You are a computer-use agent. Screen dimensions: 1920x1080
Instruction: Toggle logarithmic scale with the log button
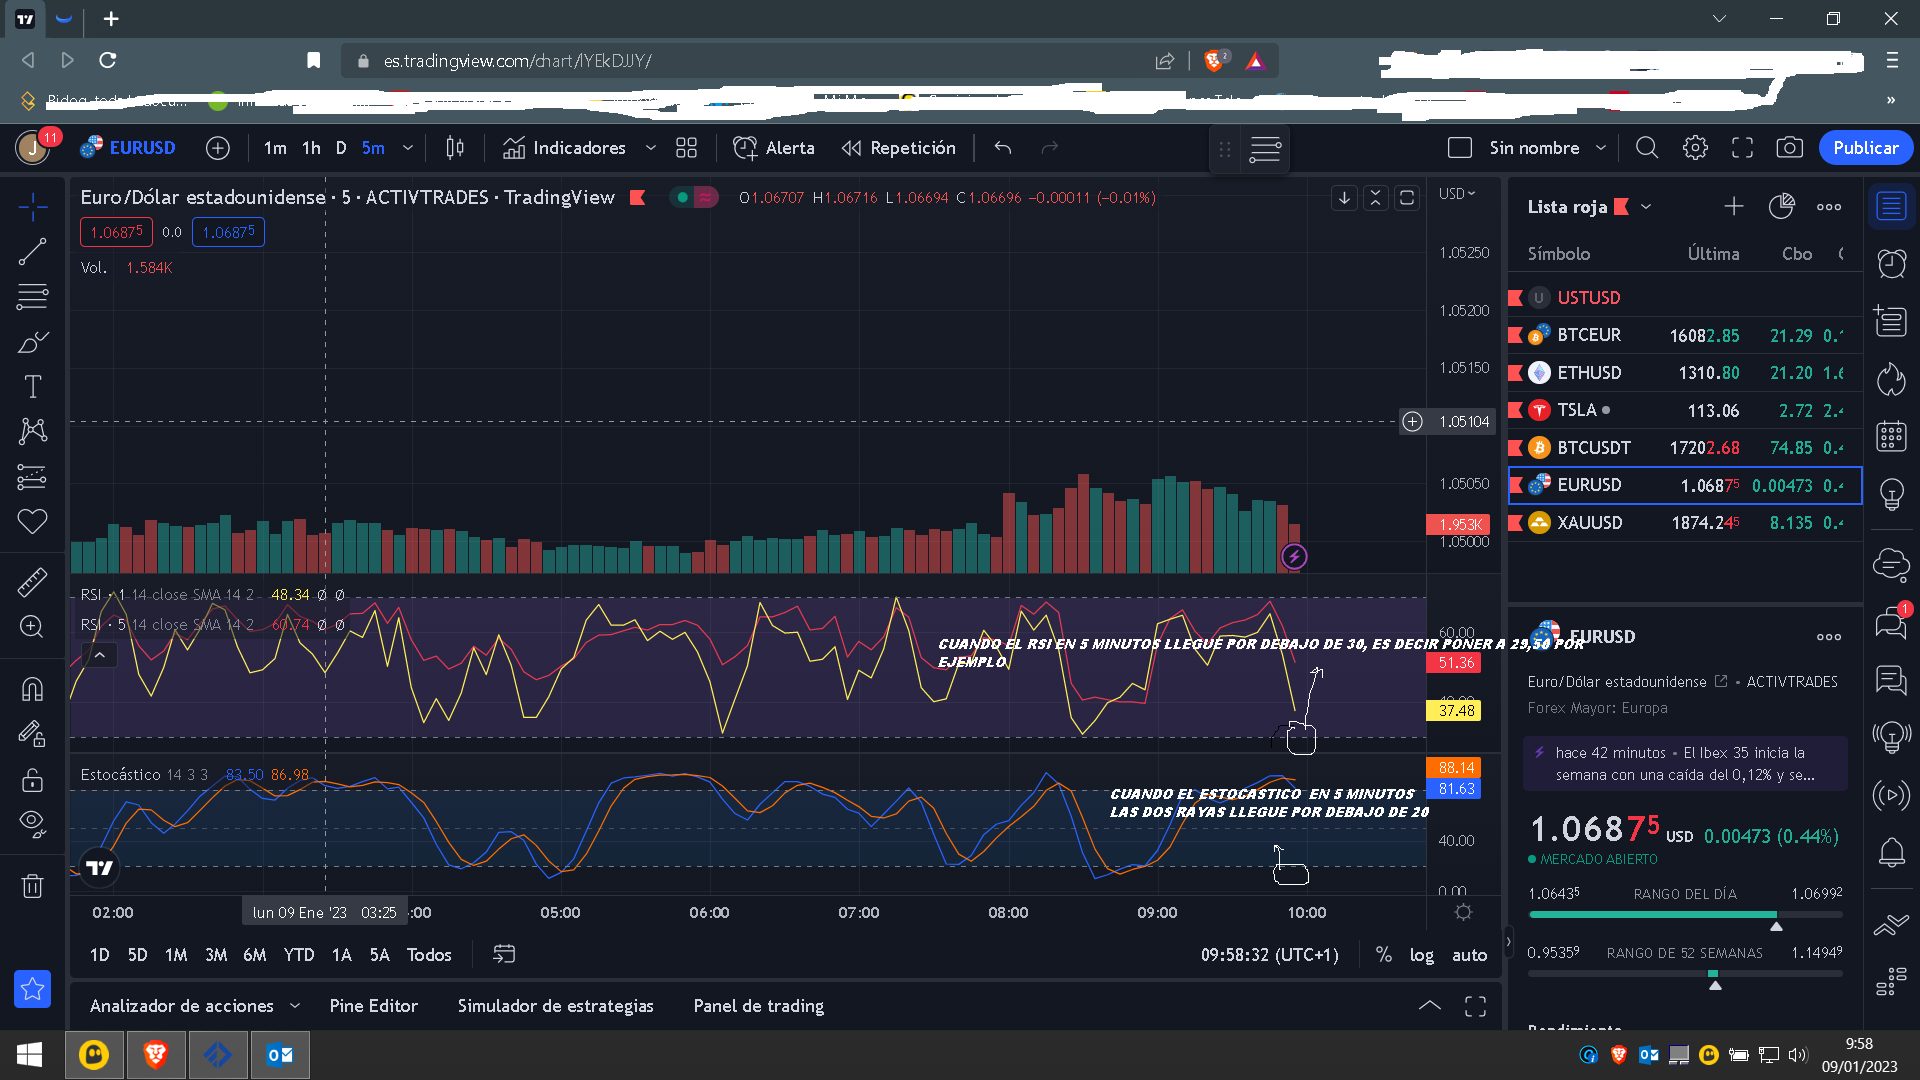[1422, 955]
